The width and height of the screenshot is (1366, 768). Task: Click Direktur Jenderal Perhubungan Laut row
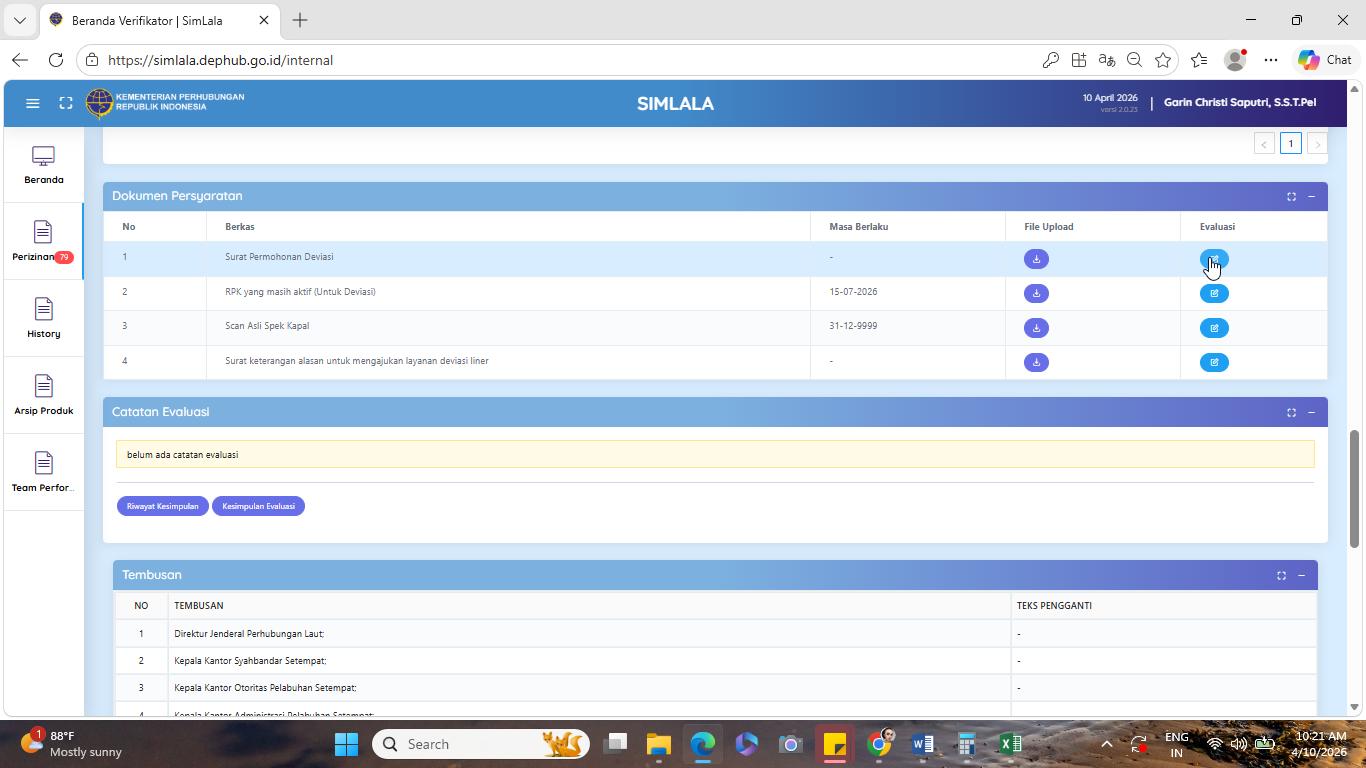(715, 633)
